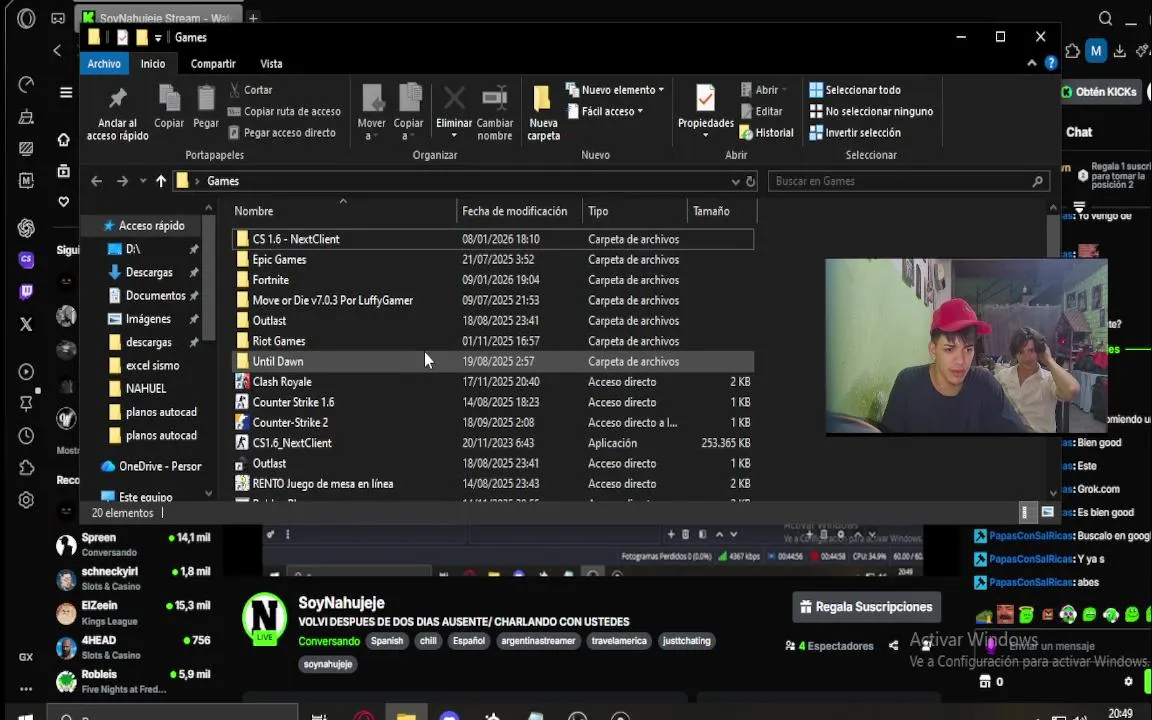Open Fácil acceso dropdown
This screenshot has height=720, width=1152.
click(604, 111)
